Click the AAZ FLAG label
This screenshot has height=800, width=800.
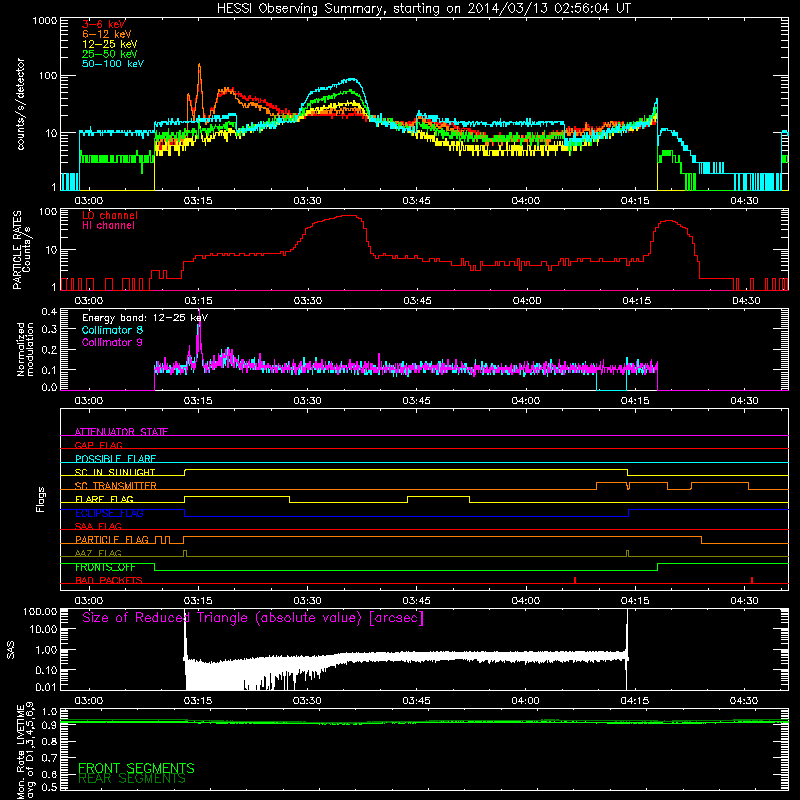click(x=98, y=553)
